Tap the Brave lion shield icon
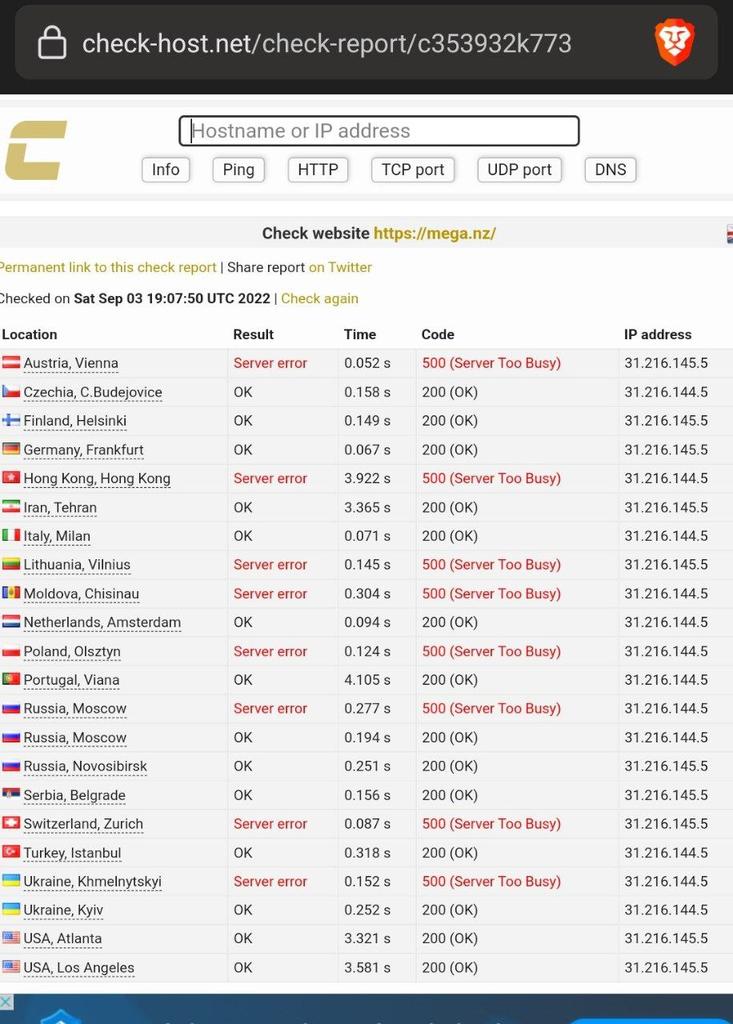Viewport: 733px width, 1024px height. click(x=674, y=42)
